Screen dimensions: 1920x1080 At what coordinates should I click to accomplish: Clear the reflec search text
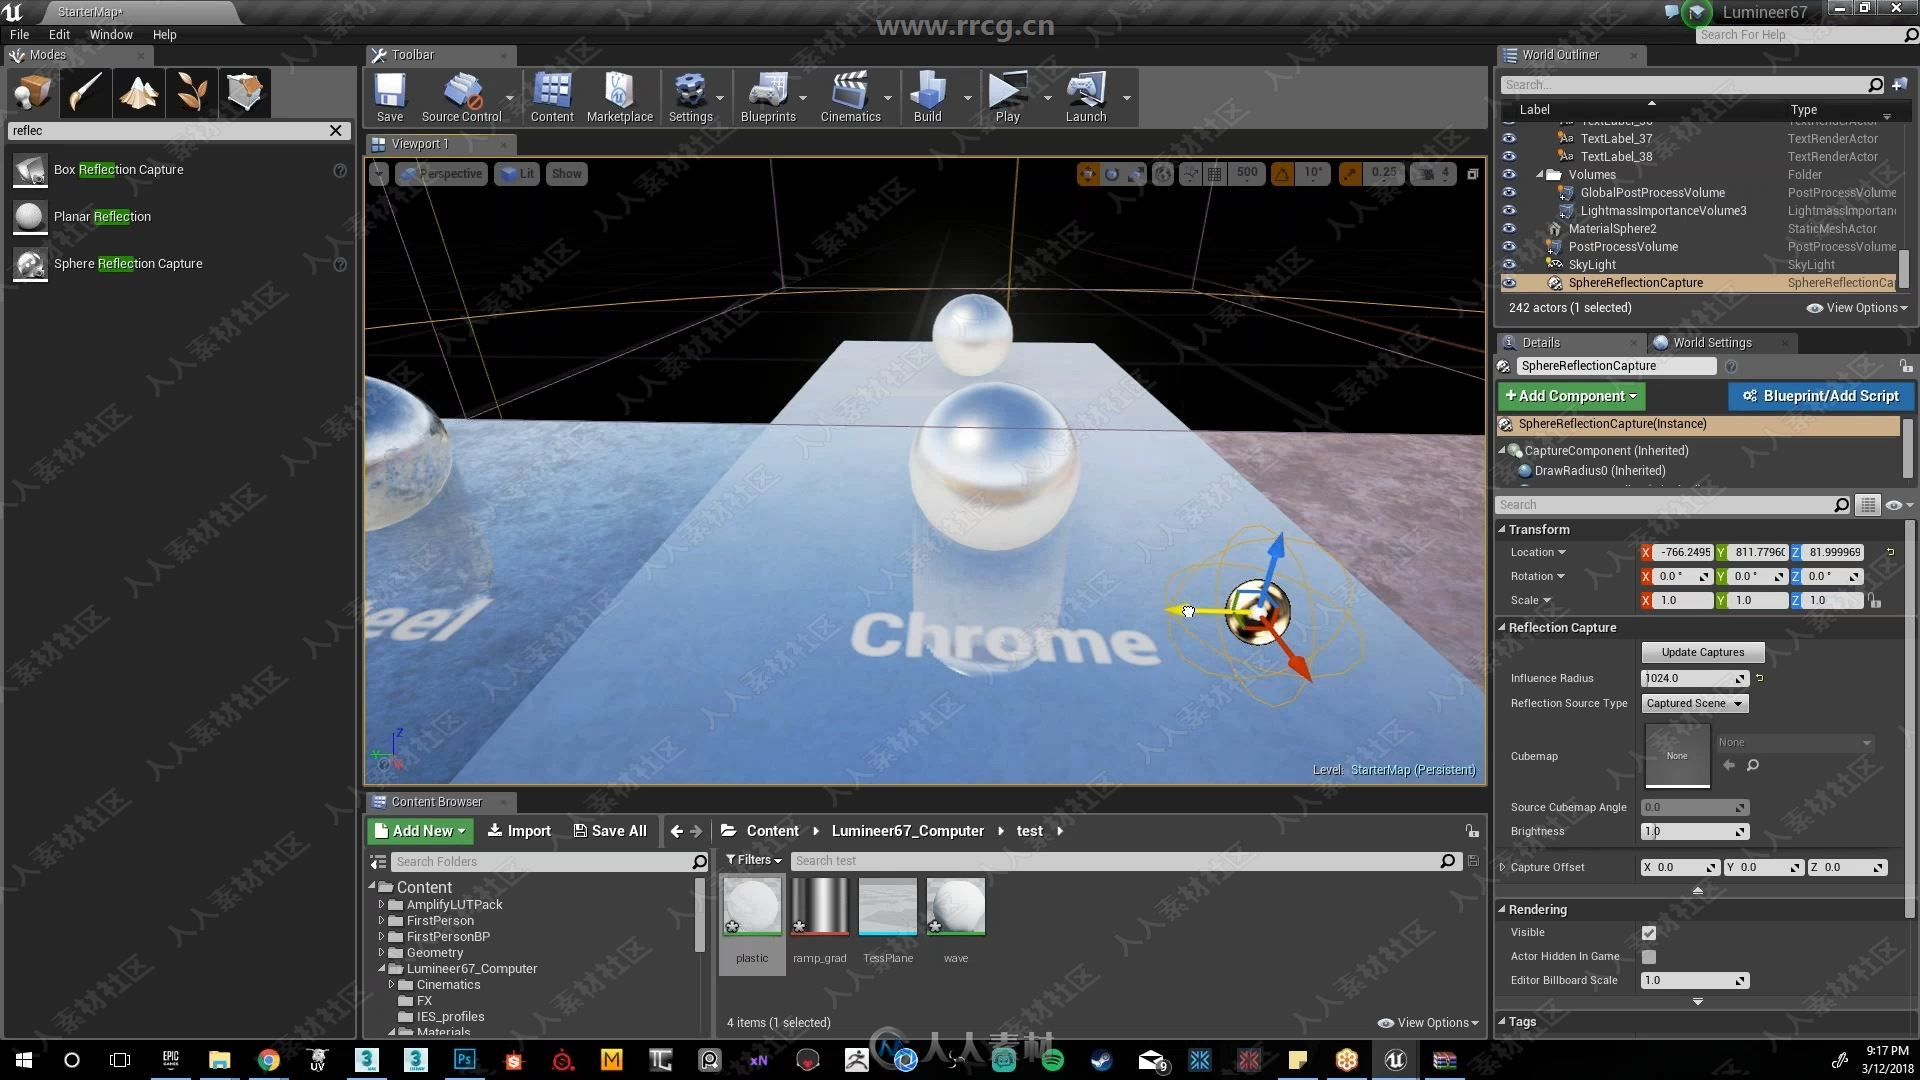(x=336, y=131)
